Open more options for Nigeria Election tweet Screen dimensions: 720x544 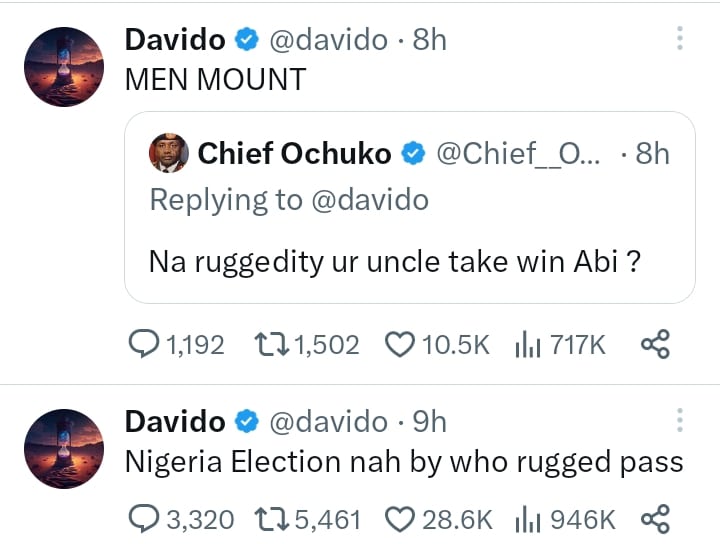[680, 420]
